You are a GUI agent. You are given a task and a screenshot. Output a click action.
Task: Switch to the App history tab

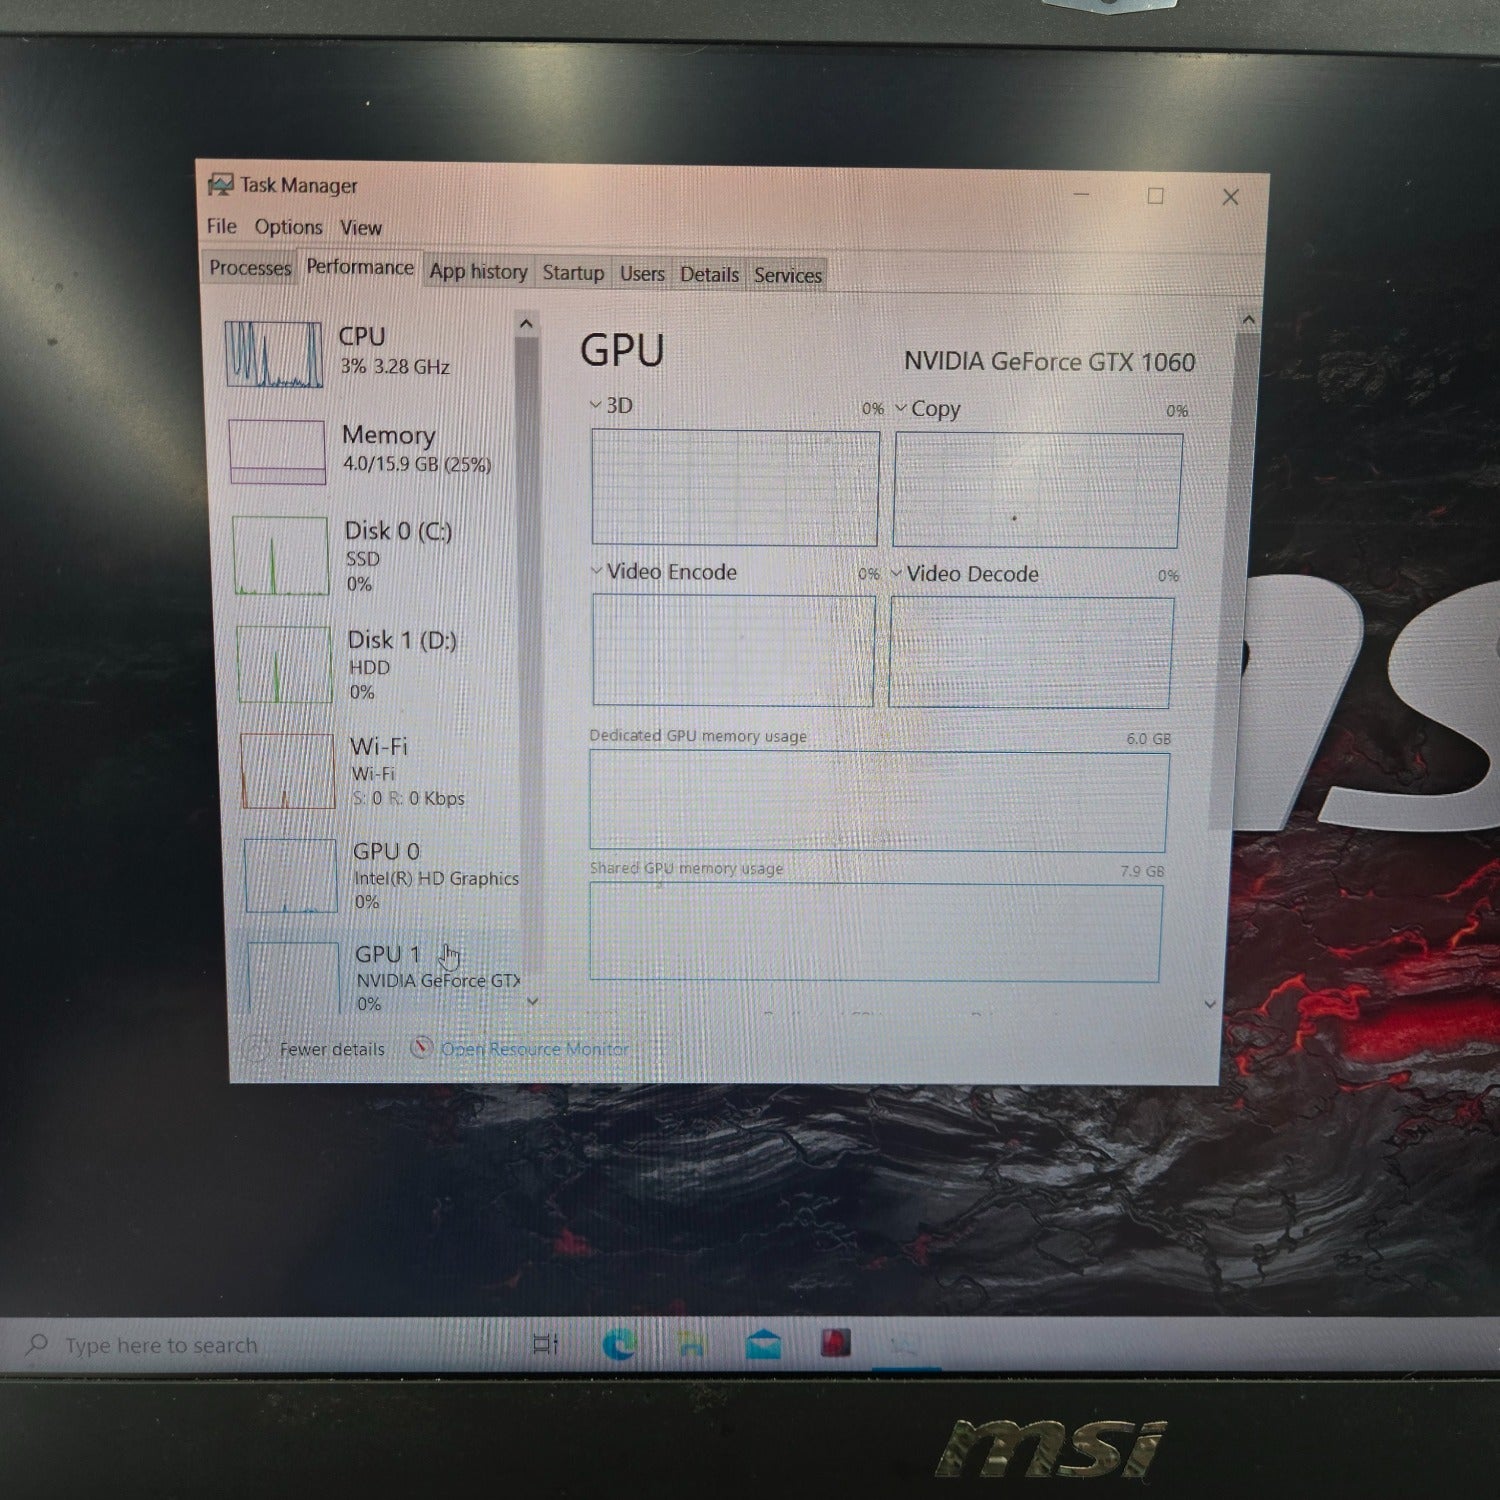478,271
